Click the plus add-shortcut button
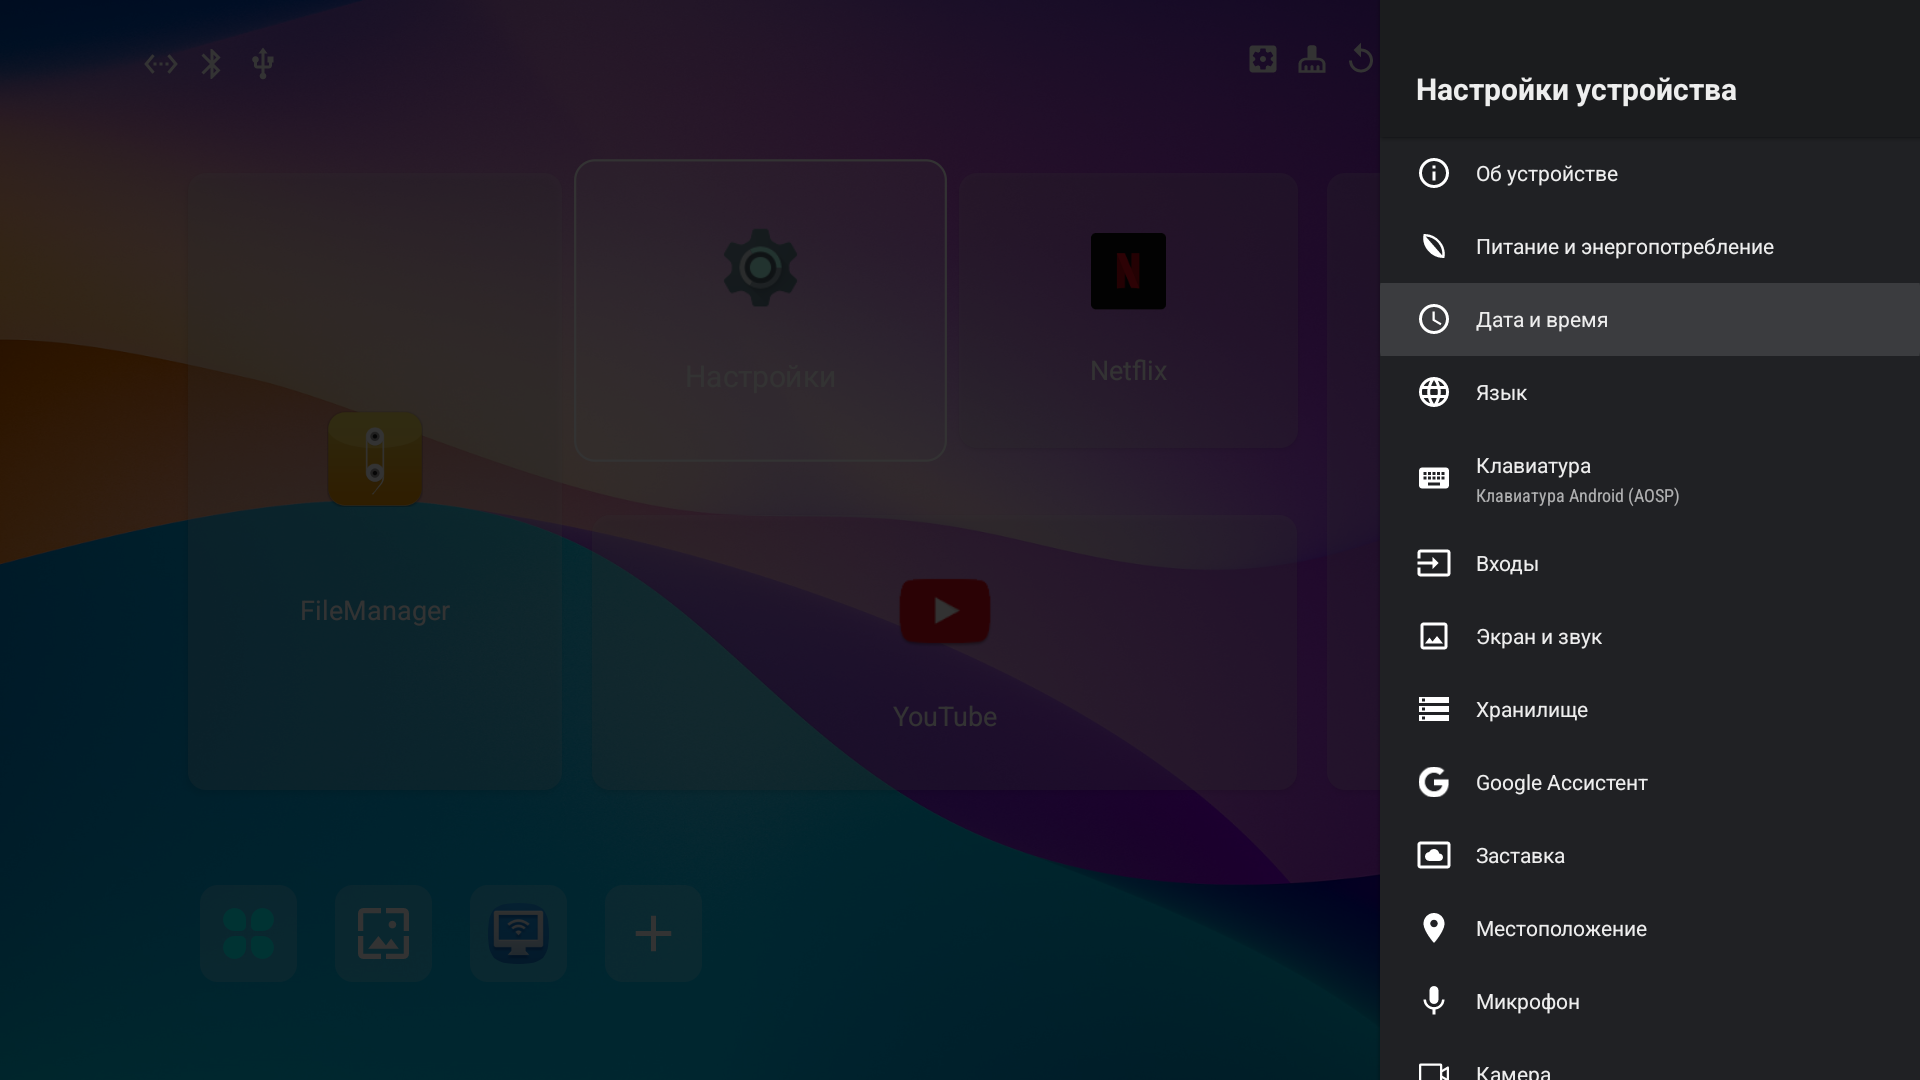1920x1080 pixels. (653, 933)
